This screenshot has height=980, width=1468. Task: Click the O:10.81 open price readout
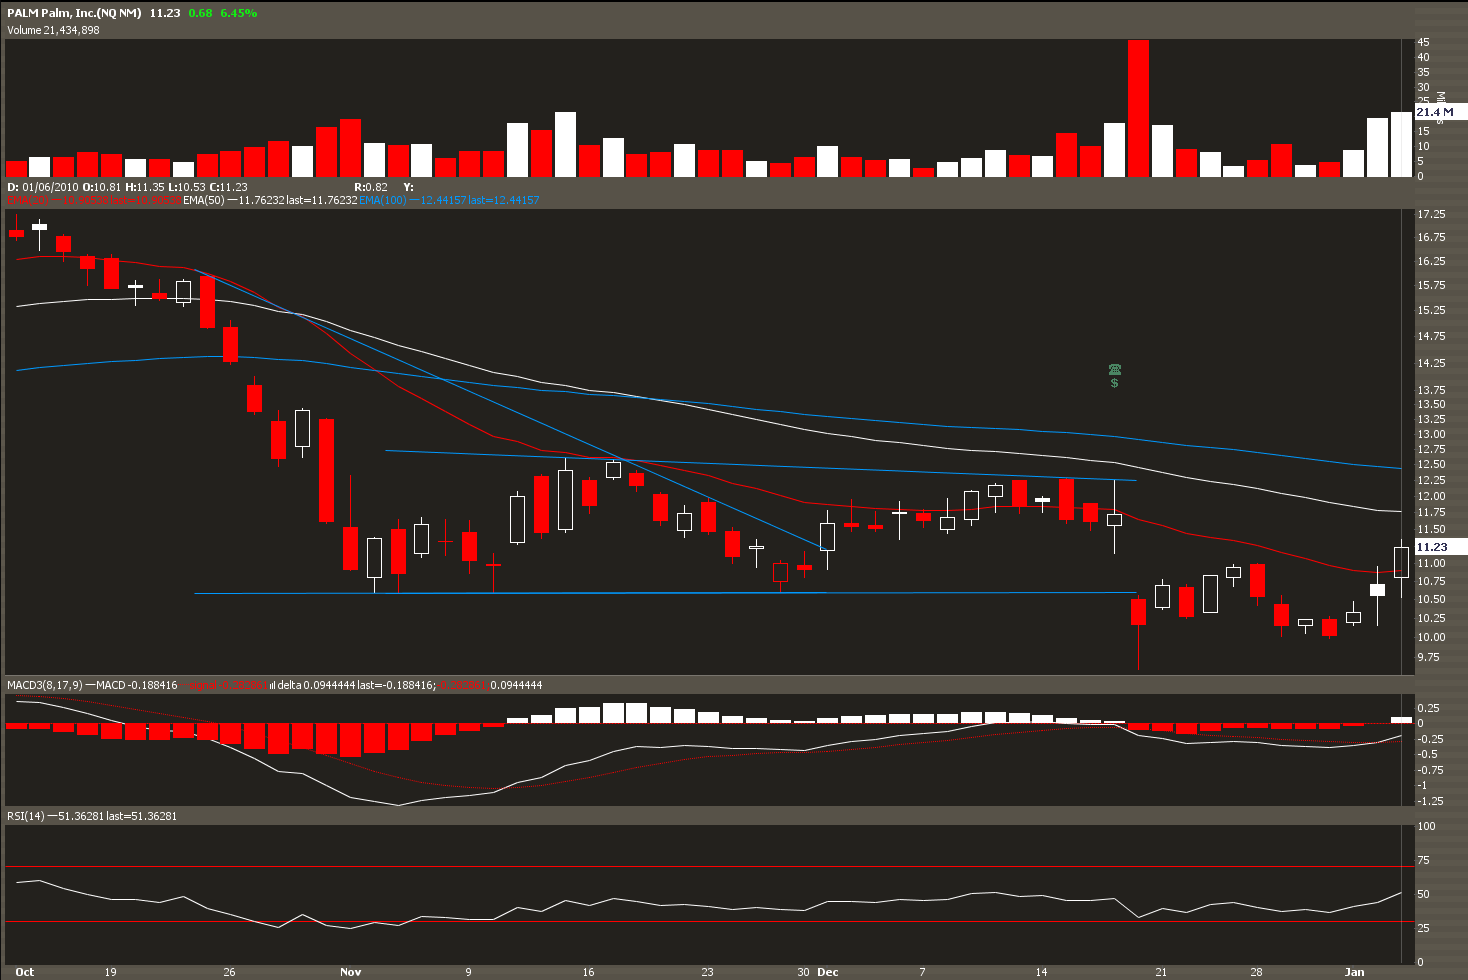pyautogui.click(x=102, y=187)
